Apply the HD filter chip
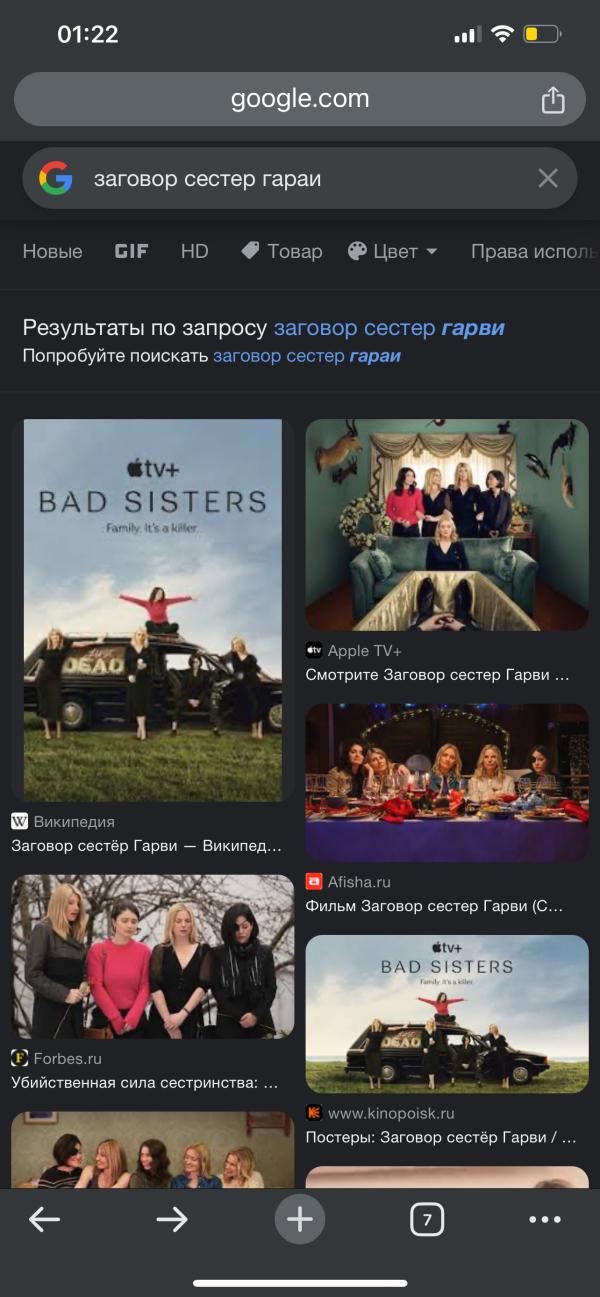This screenshot has height=1297, width=600. coord(195,251)
